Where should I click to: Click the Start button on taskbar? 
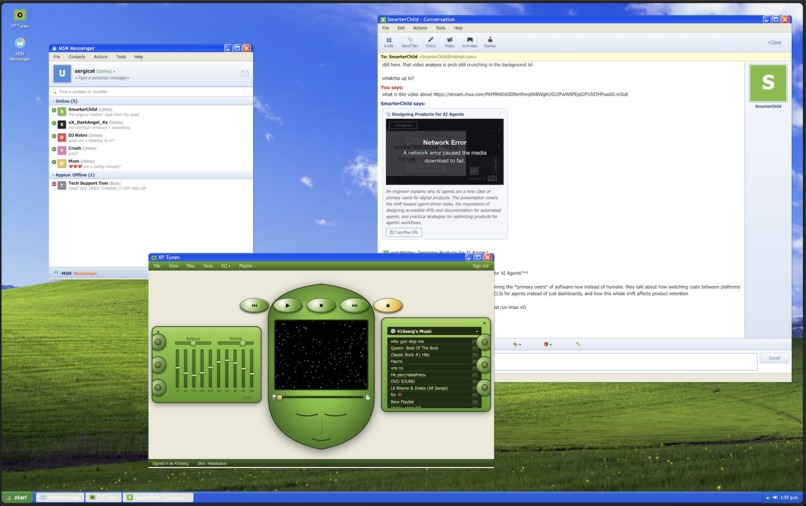click(x=17, y=497)
